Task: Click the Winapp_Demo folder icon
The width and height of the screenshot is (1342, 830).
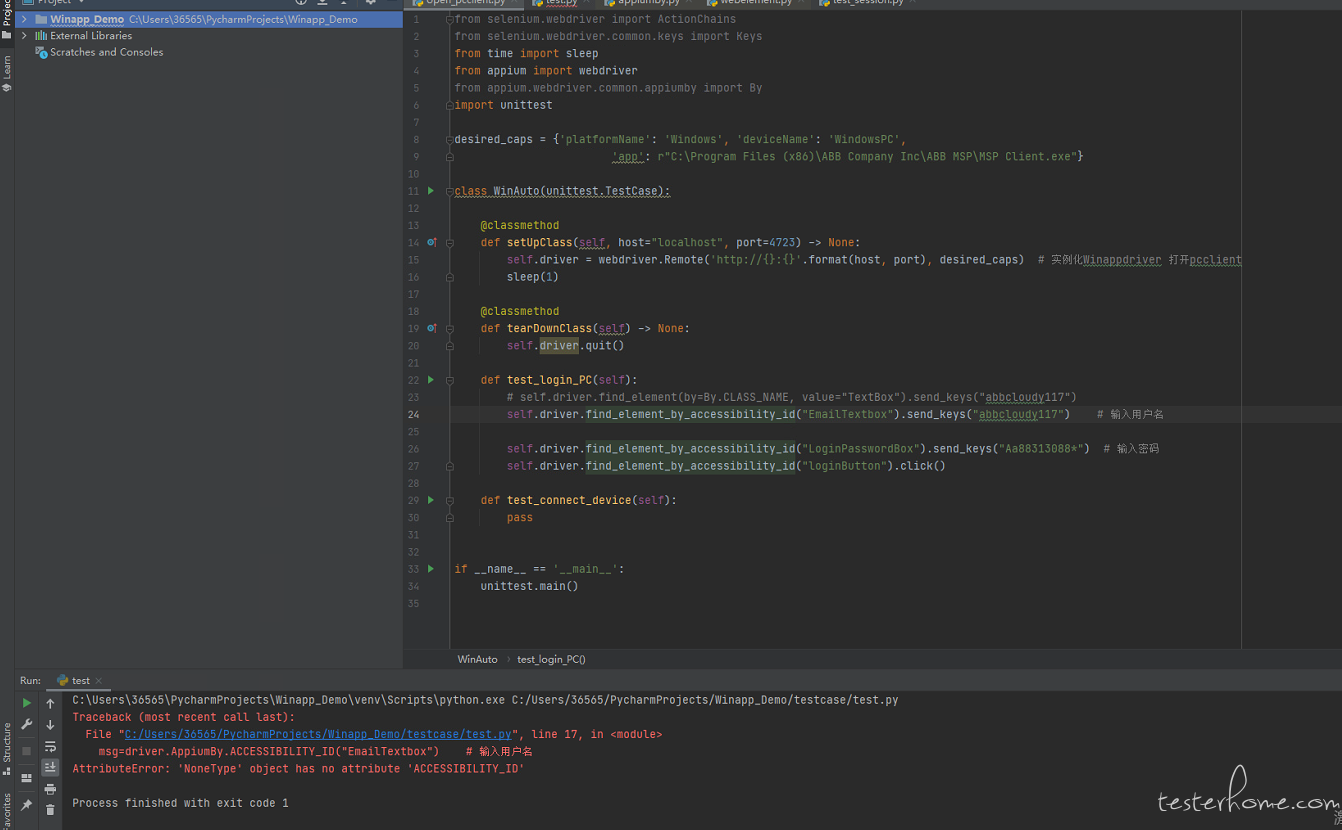Action: point(41,19)
